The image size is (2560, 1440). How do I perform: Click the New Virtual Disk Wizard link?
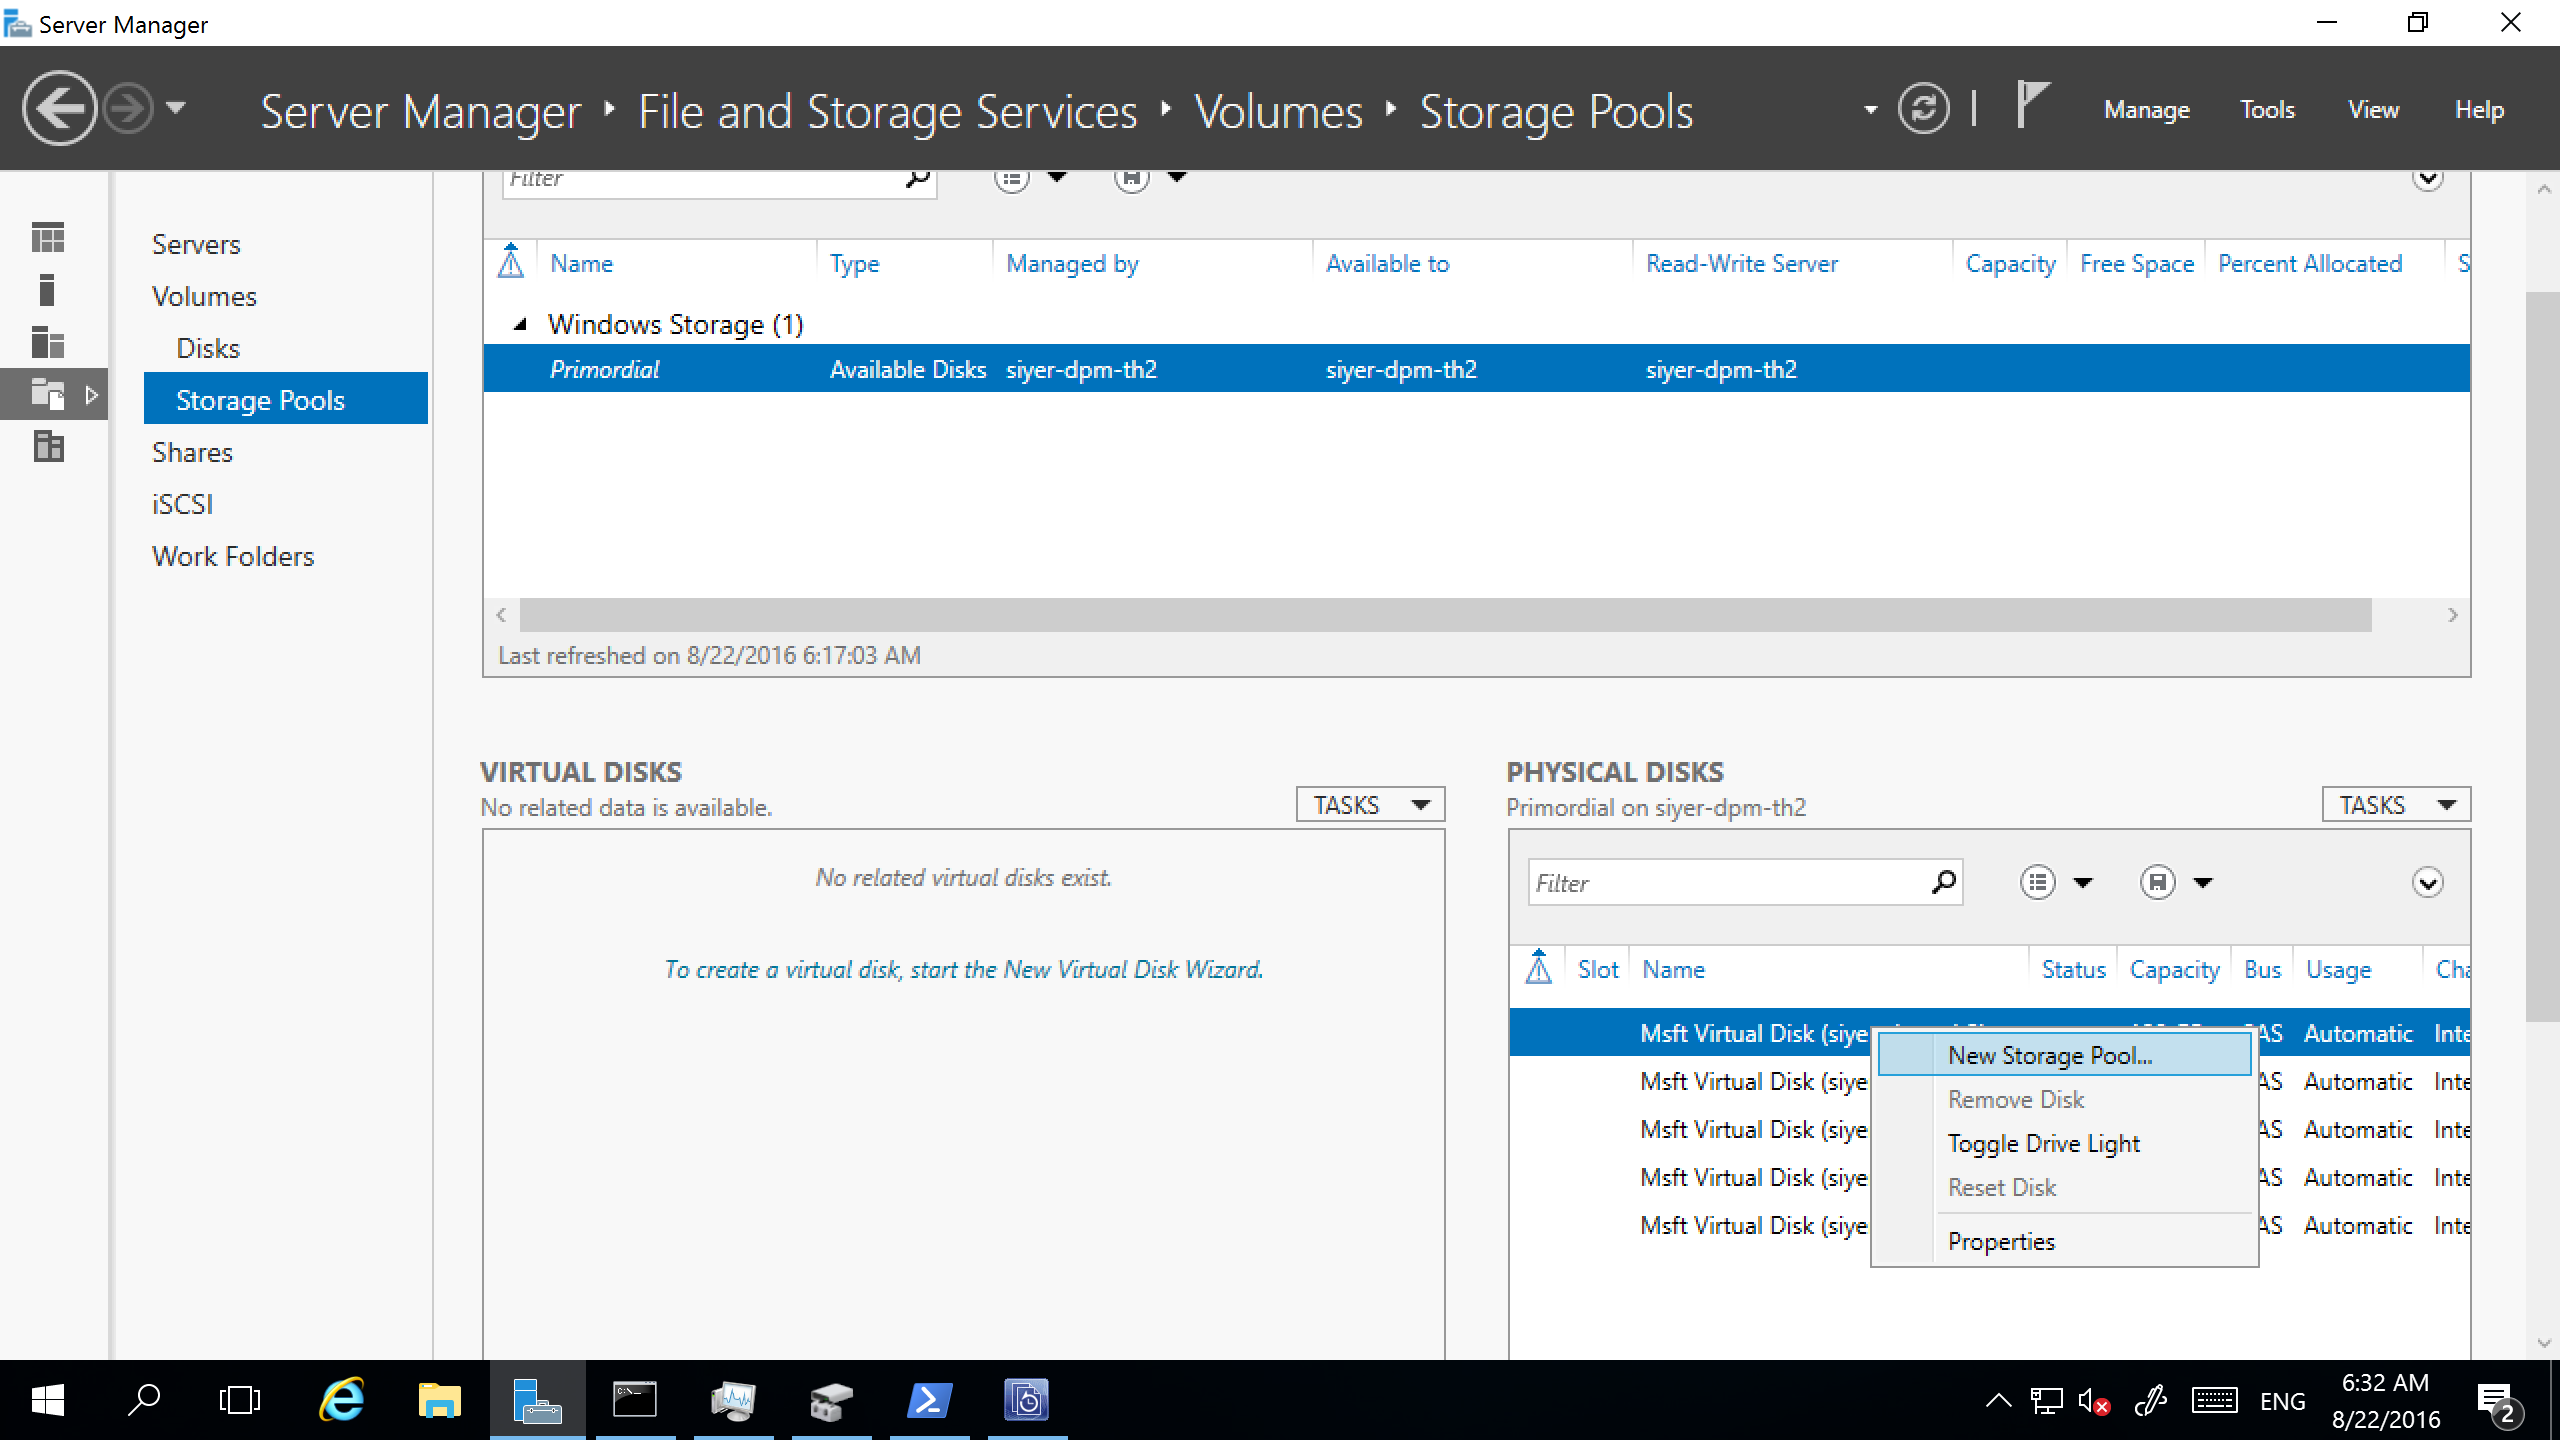point(962,969)
